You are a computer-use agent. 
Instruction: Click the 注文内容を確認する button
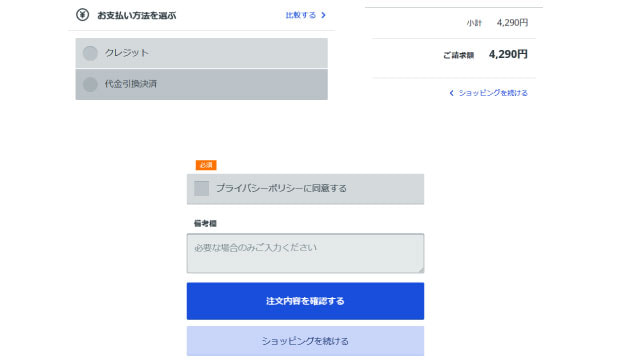tap(305, 301)
